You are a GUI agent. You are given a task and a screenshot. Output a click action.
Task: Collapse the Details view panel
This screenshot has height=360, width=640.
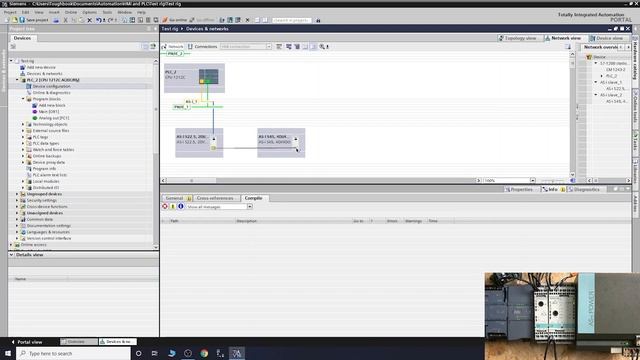11,255
